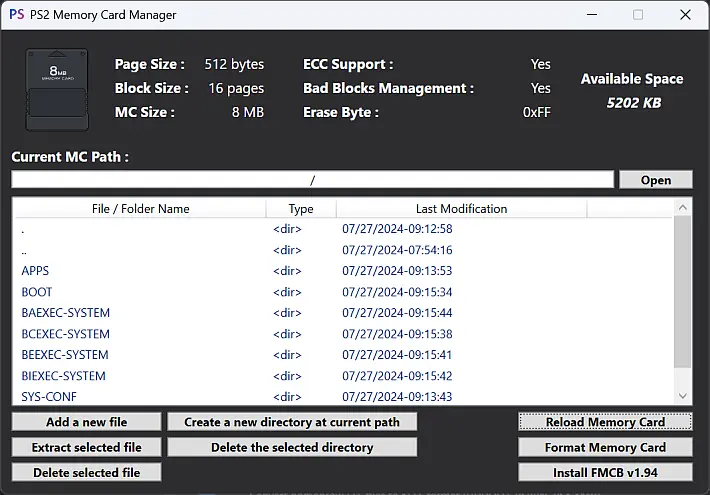
Task: Sort by File / Folder Name column
Action: (140, 209)
